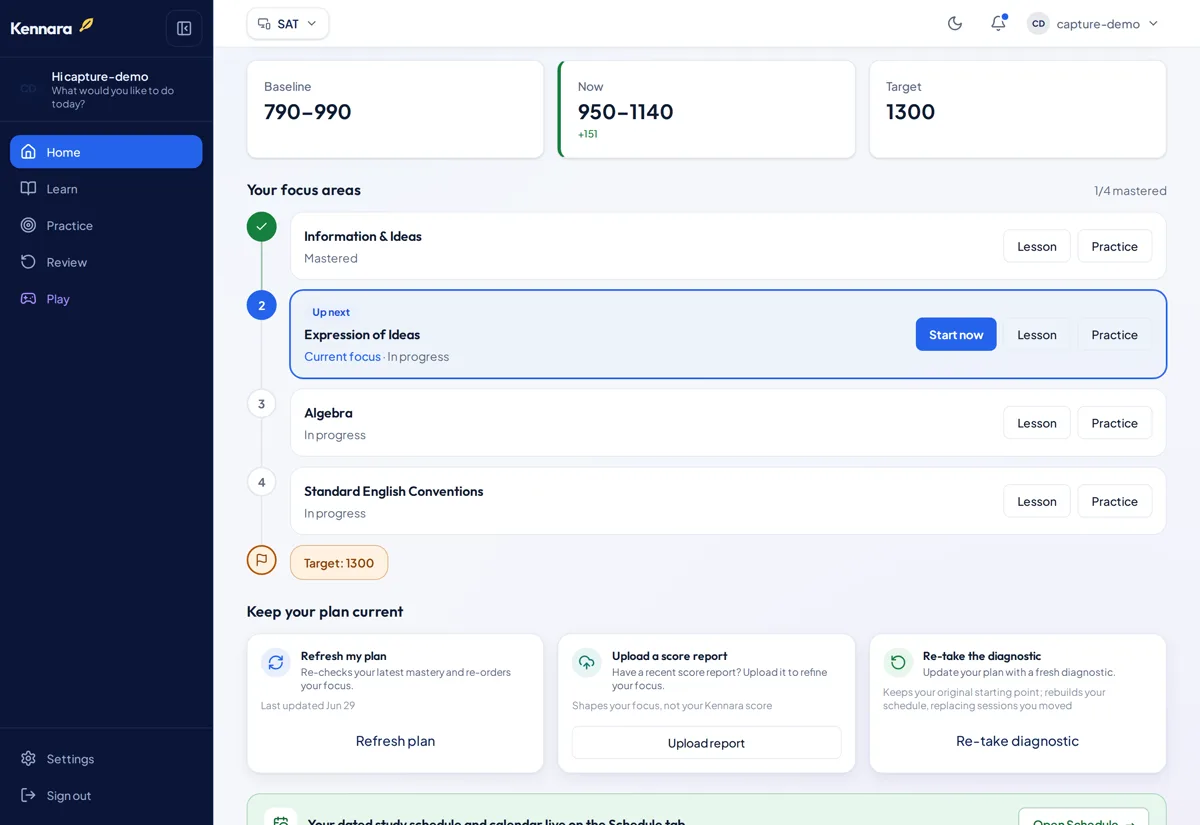Select the Baseline 790–990 score card
The height and width of the screenshot is (825, 1200).
(395, 109)
